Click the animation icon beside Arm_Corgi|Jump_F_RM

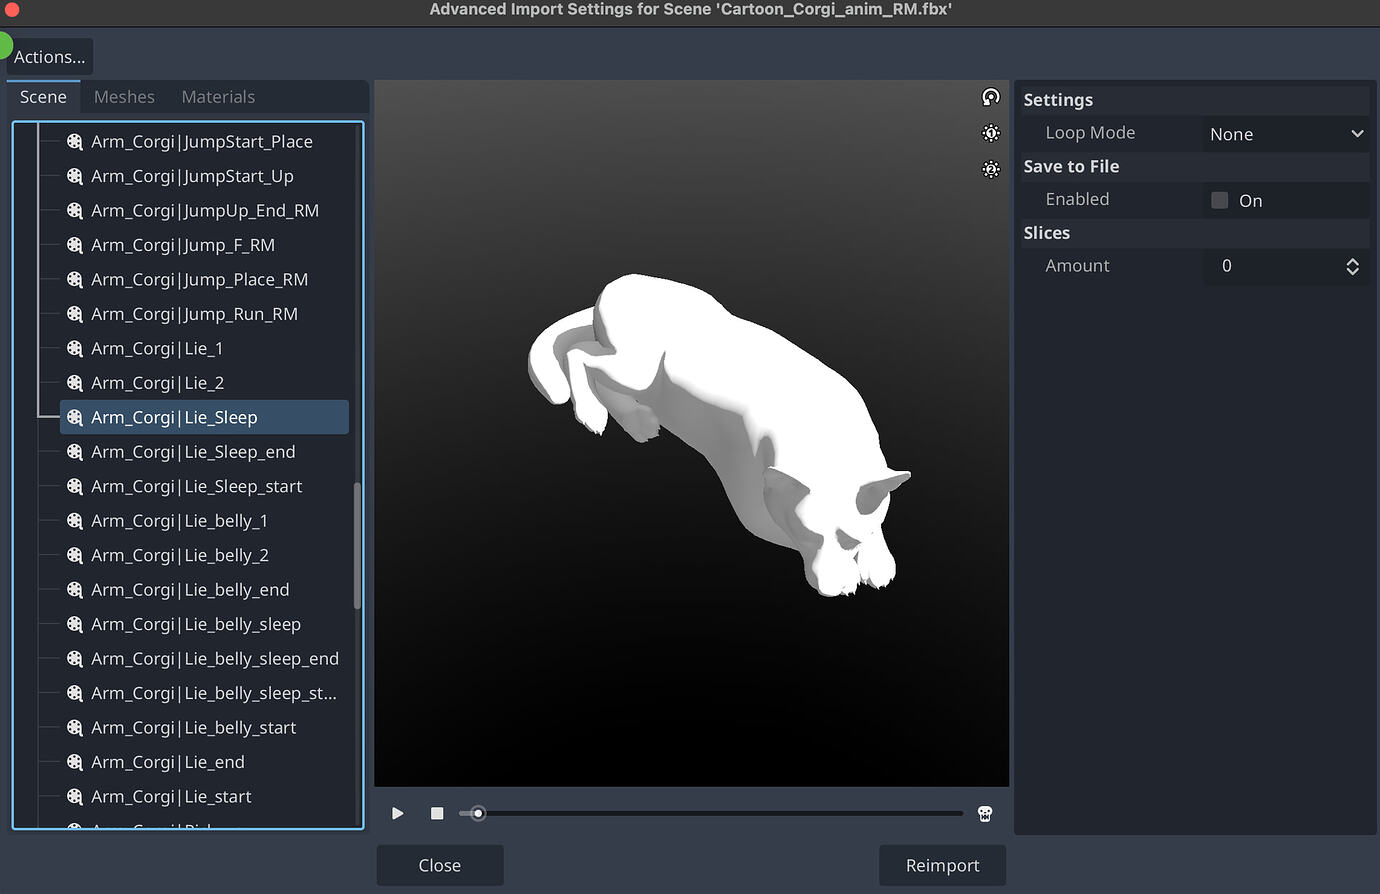coord(75,245)
